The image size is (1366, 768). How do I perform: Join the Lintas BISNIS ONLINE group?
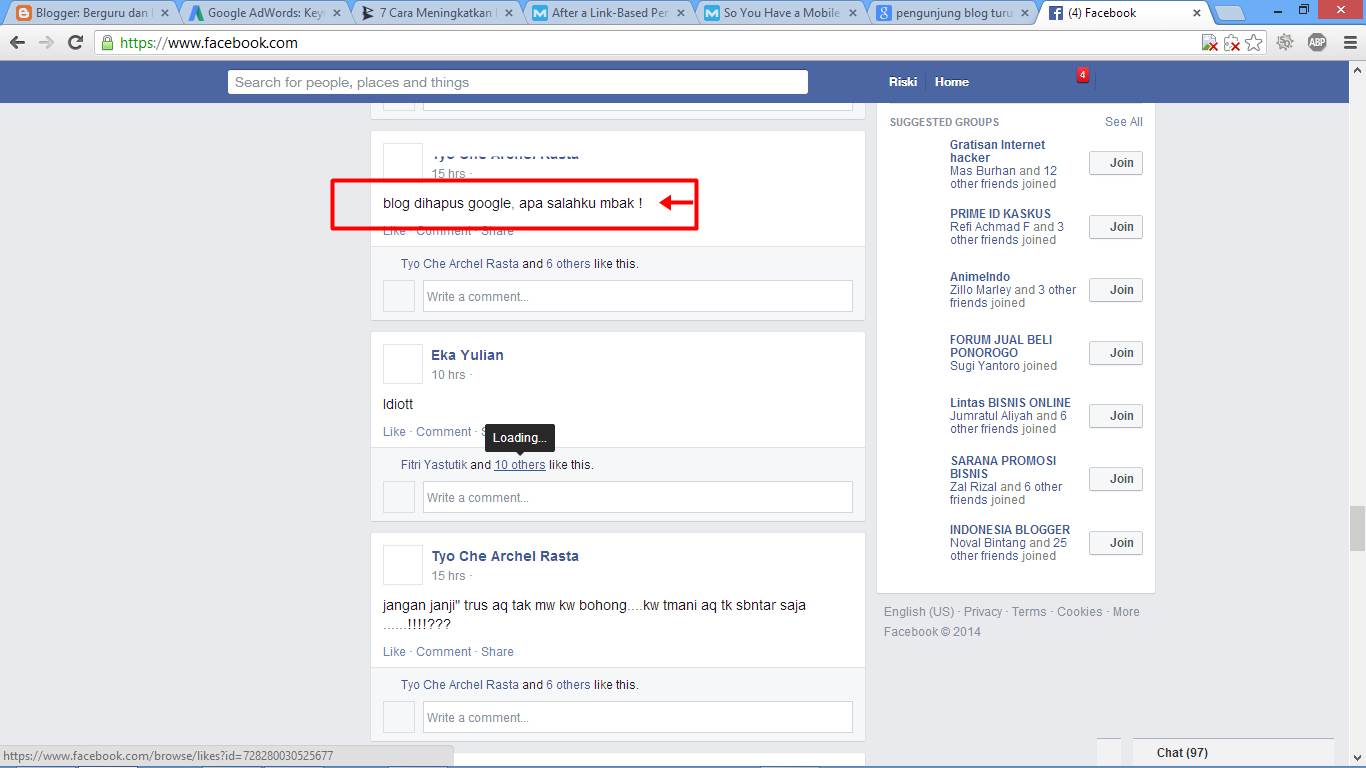[x=1116, y=416]
